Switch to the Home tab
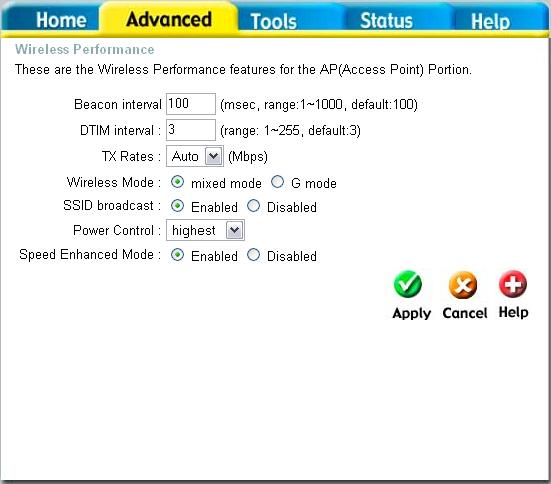Image resolution: width=551 pixels, height=484 pixels. (x=61, y=20)
